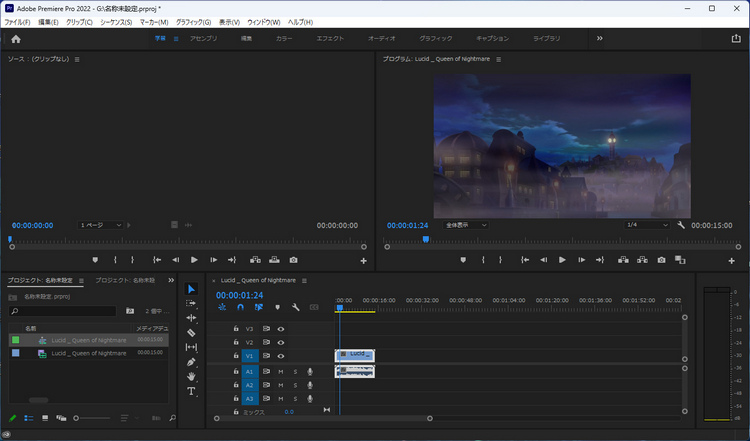Toggle V3 track output eye
This screenshot has width=750, height=441.
click(281, 329)
